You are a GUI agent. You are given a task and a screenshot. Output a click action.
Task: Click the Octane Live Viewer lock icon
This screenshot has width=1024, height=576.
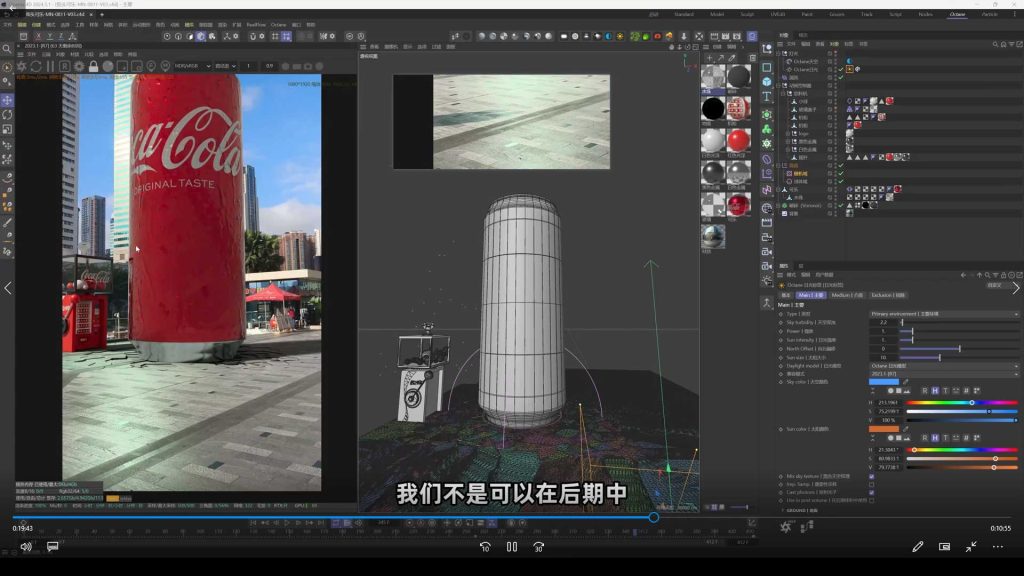(x=93, y=66)
